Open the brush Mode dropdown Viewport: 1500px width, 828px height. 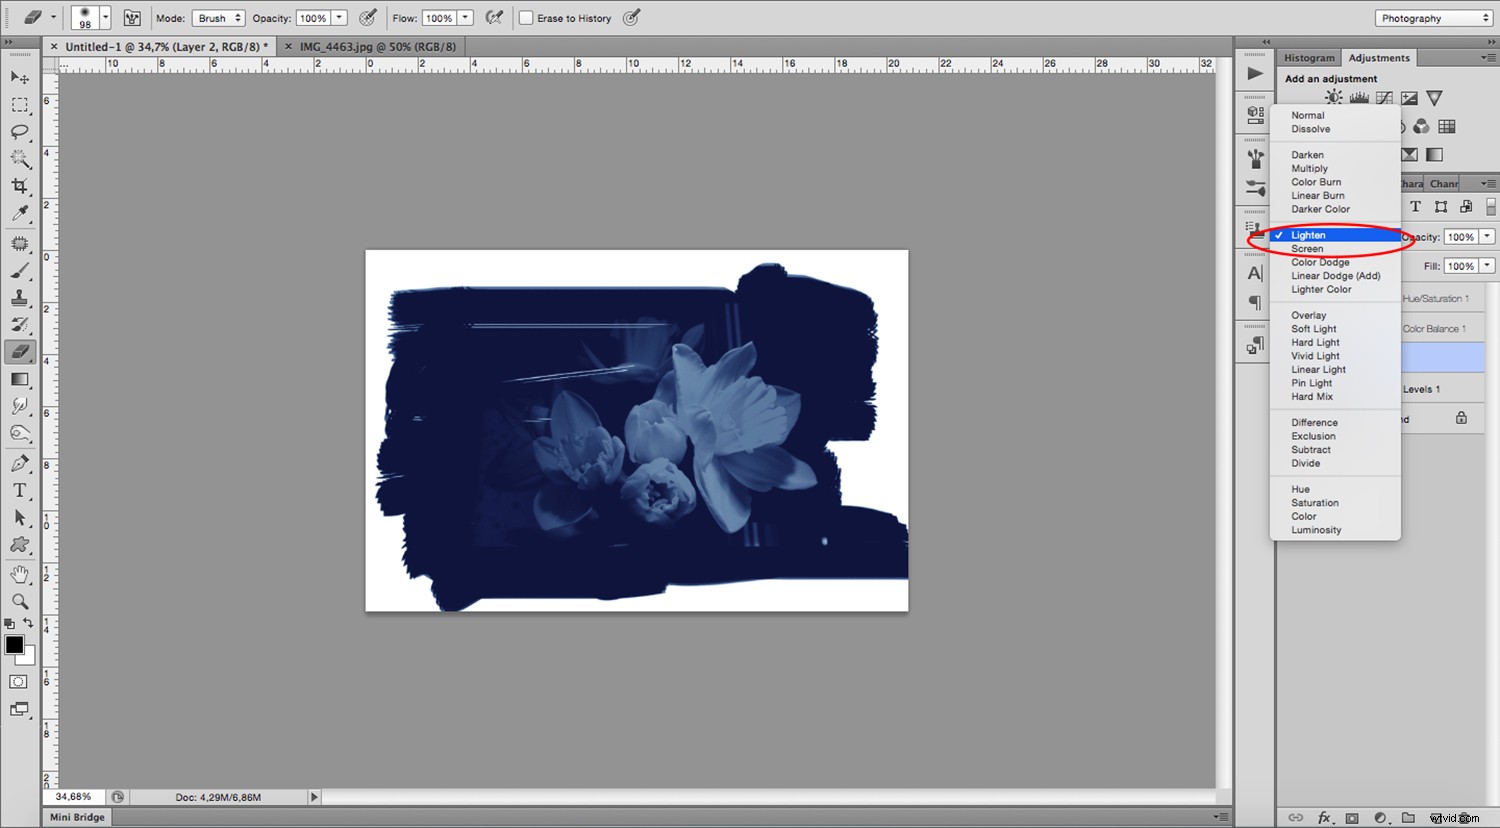218,17
